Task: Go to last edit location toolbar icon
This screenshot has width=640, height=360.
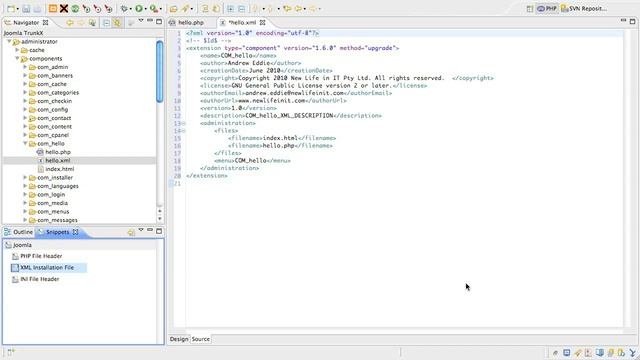Action: pyautogui.click(x=287, y=9)
